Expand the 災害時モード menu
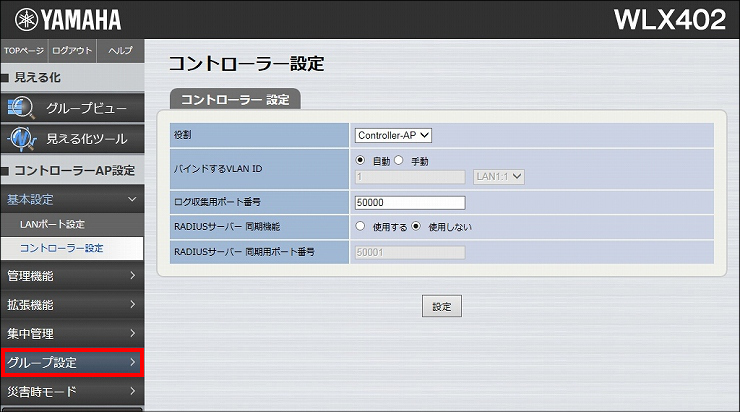Screen dimensions: 740x412 click(73, 391)
